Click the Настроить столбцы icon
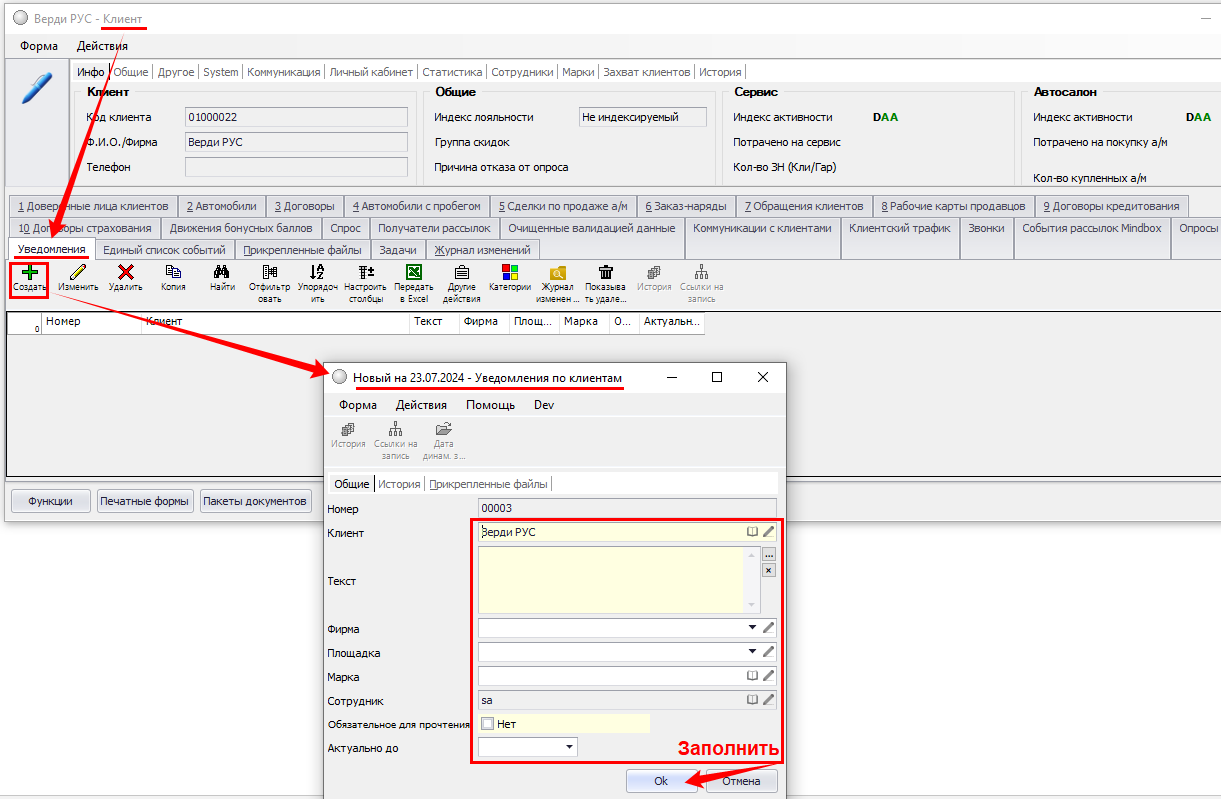 pos(365,272)
